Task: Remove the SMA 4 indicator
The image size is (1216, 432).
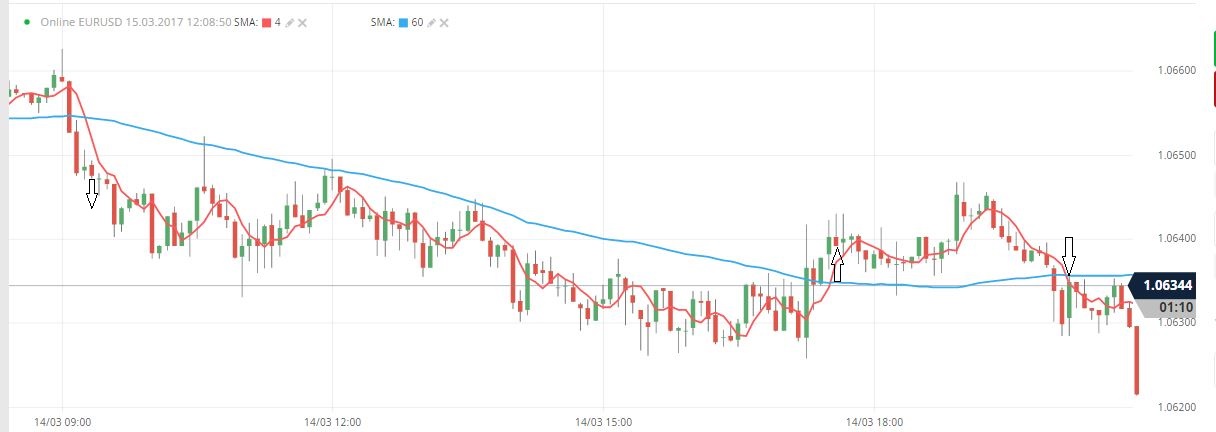Action: tap(302, 21)
